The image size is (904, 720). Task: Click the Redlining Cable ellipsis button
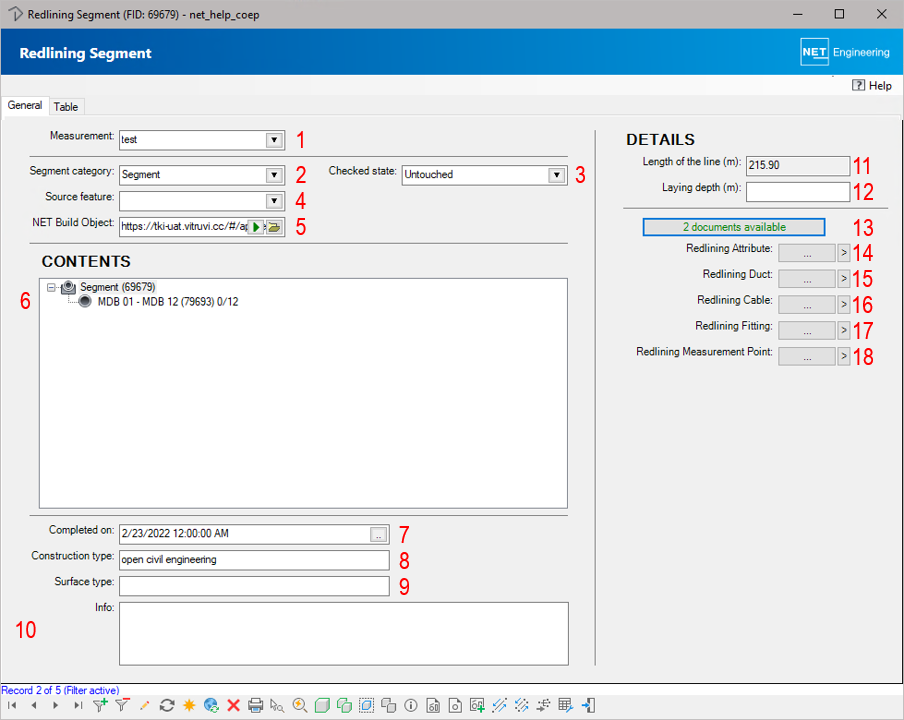806,304
